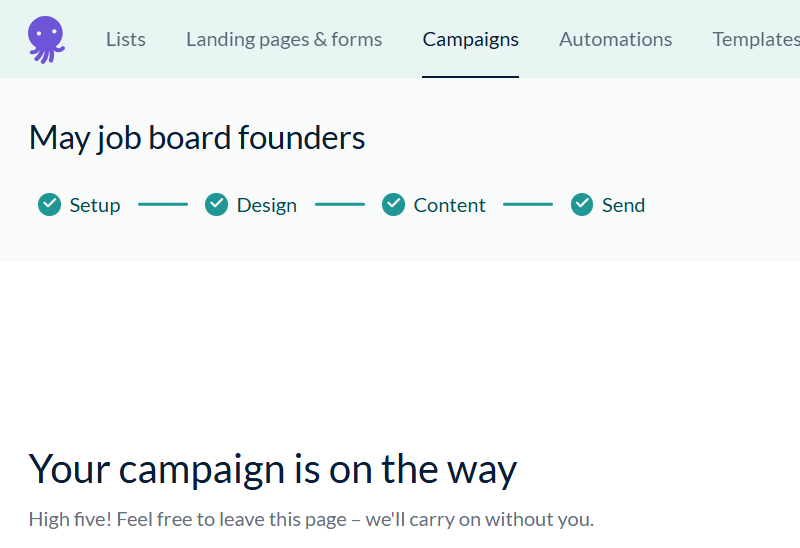Switch to the Templates tab
Viewport: 800px width, 548px height.
click(x=755, y=40)
